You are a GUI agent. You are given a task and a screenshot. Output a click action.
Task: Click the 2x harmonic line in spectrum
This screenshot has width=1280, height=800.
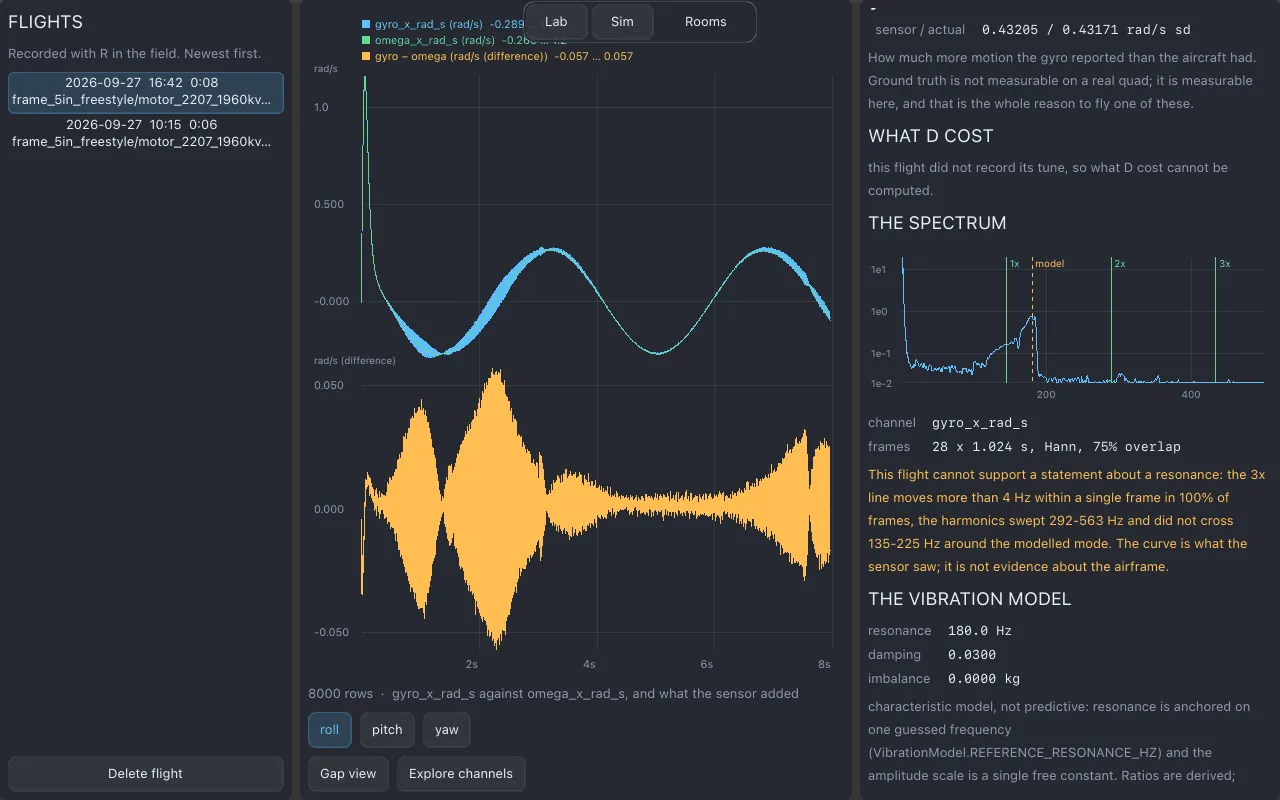point(1111,320)
